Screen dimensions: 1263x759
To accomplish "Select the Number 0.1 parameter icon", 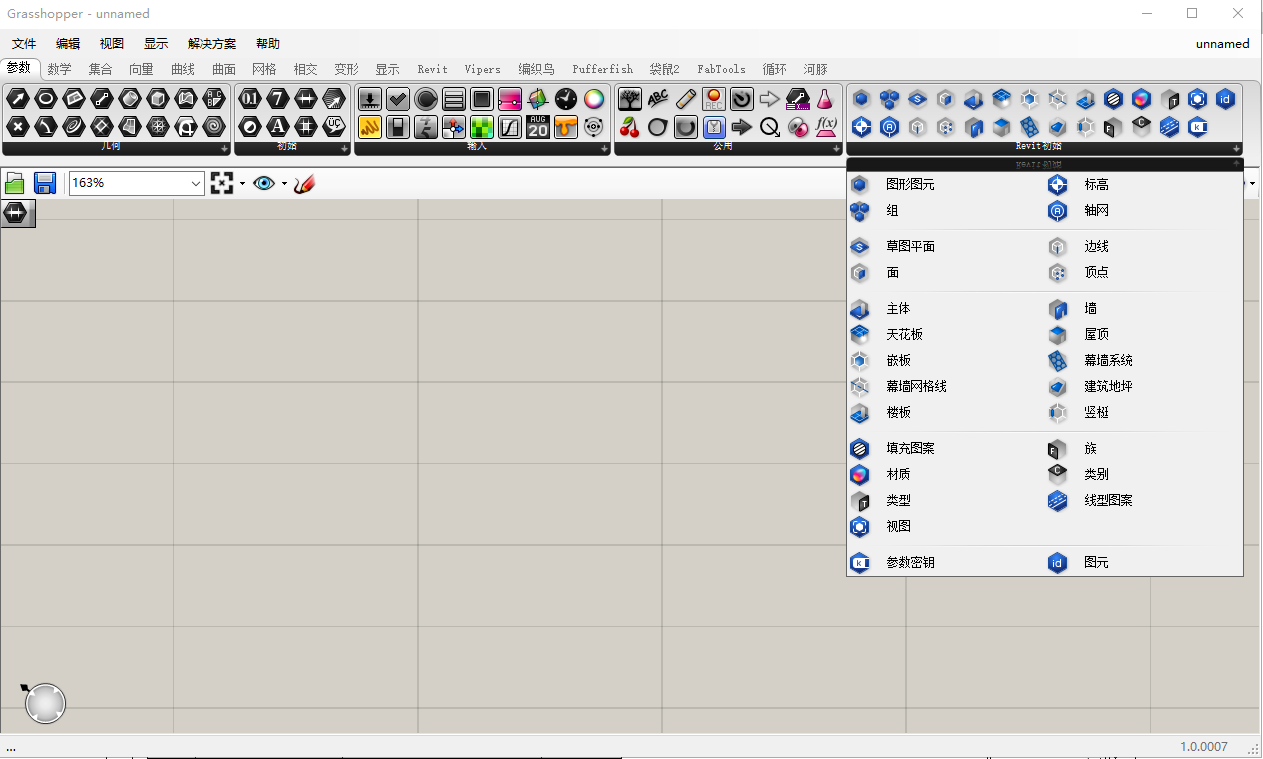I will pyautogui.click(x=250, y=99).
